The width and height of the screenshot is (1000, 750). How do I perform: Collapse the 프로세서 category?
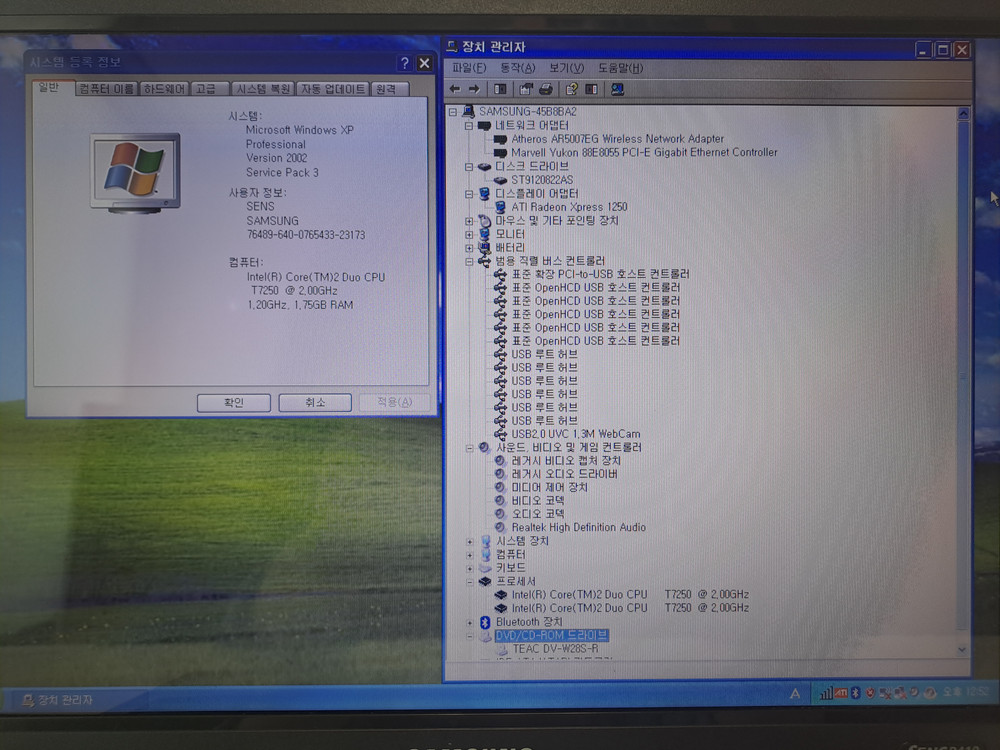coord(469,582)
